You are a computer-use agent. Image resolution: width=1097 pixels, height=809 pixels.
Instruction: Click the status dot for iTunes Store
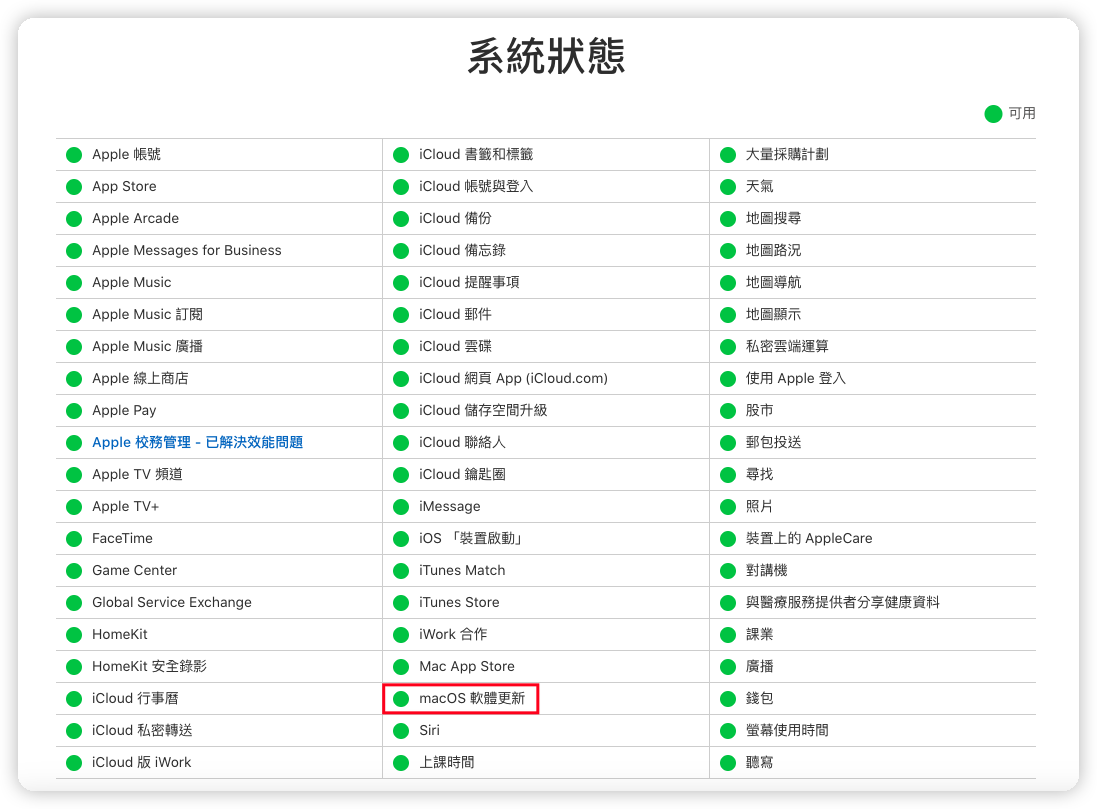click(401, 603)
